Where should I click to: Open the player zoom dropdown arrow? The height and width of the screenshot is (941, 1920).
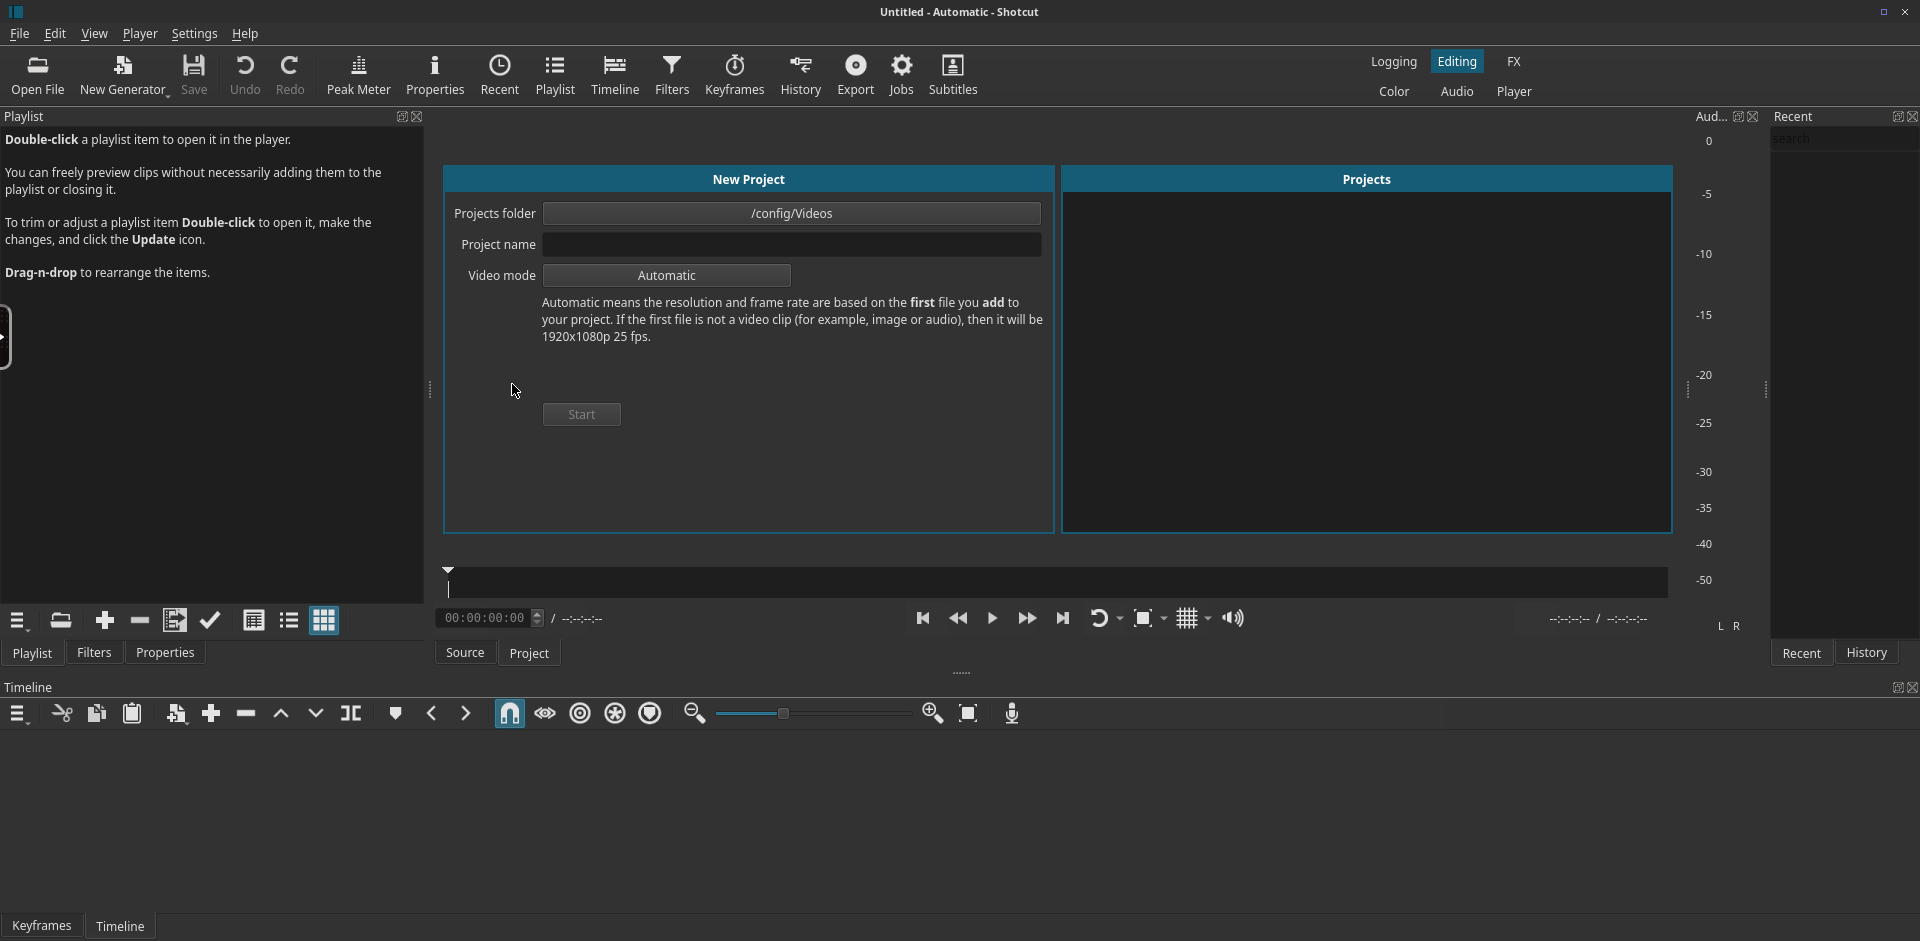tap(1164, 620)
